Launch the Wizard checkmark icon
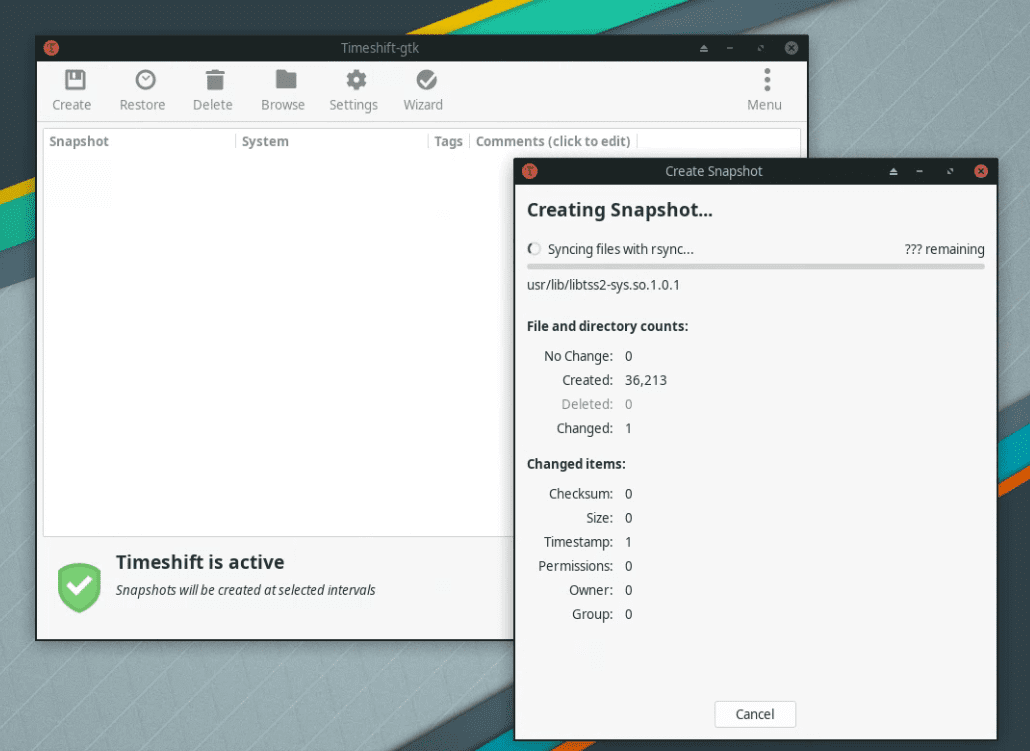The height and width of the screenshot is (751, 1030). pyautogui.click(x=426, y=80)
